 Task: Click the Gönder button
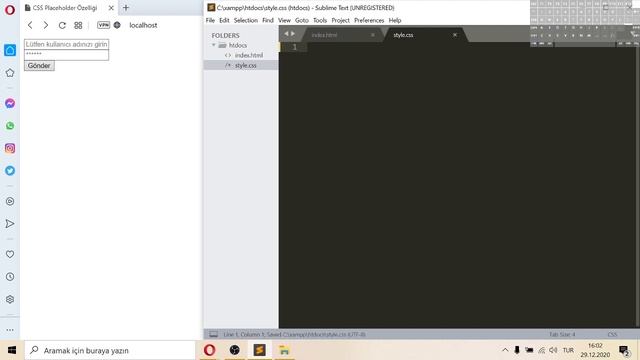click(x=39, y=66)
